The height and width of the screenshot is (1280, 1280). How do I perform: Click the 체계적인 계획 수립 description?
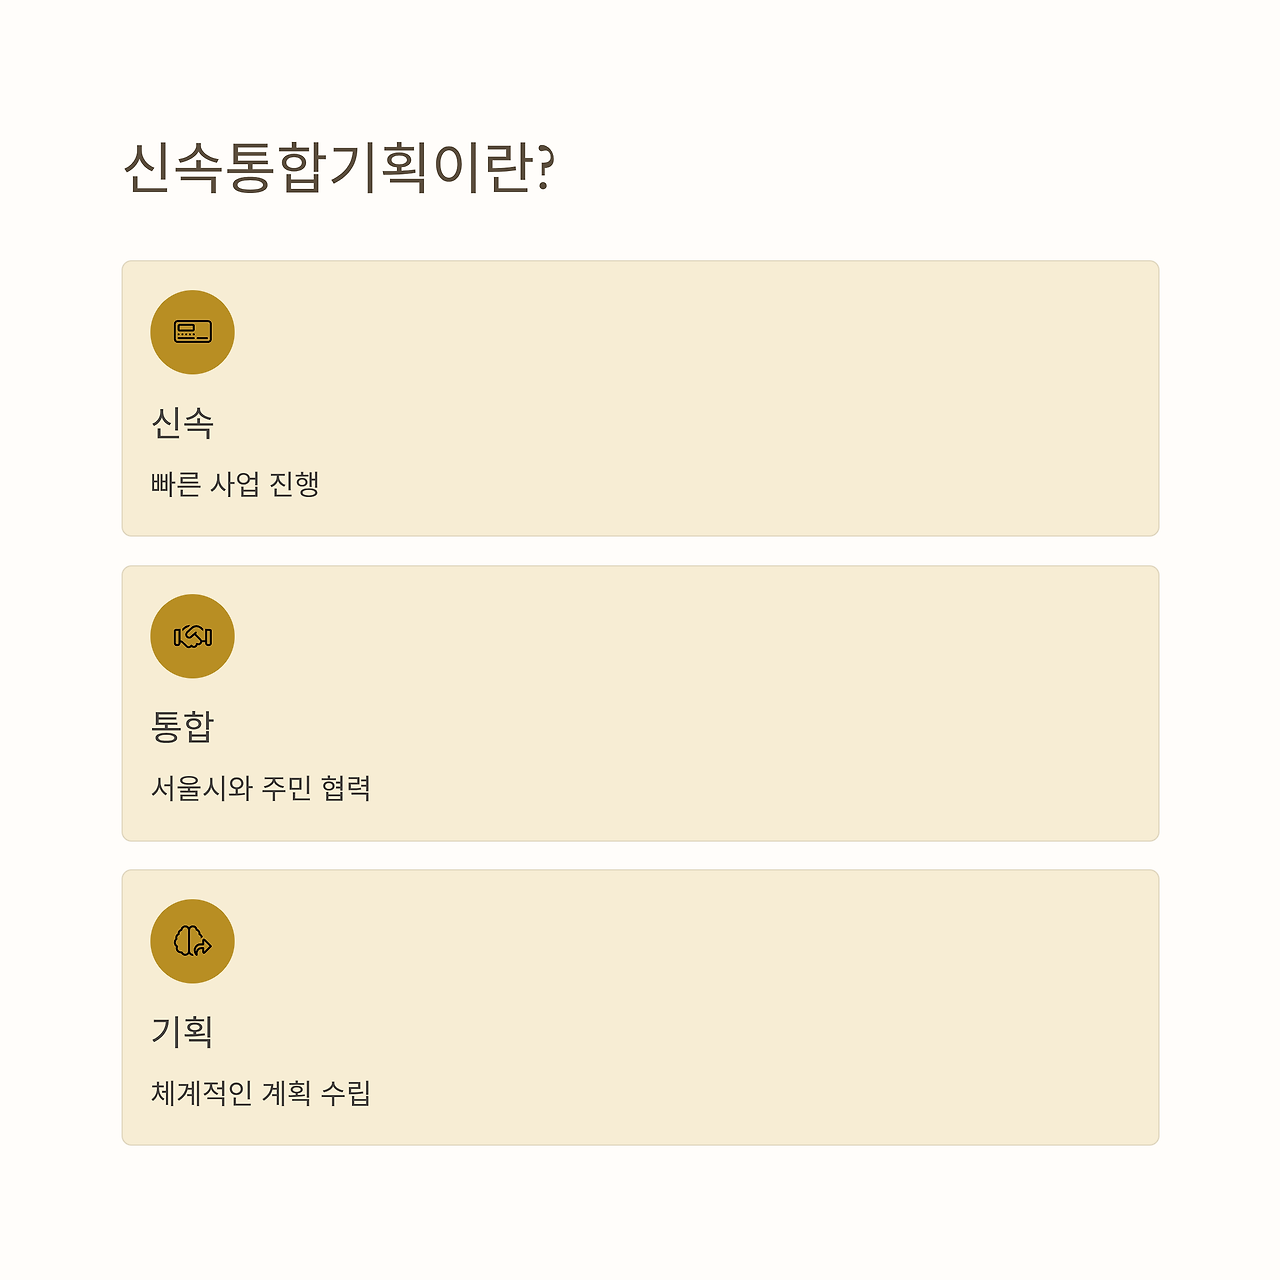point(261,1092)
